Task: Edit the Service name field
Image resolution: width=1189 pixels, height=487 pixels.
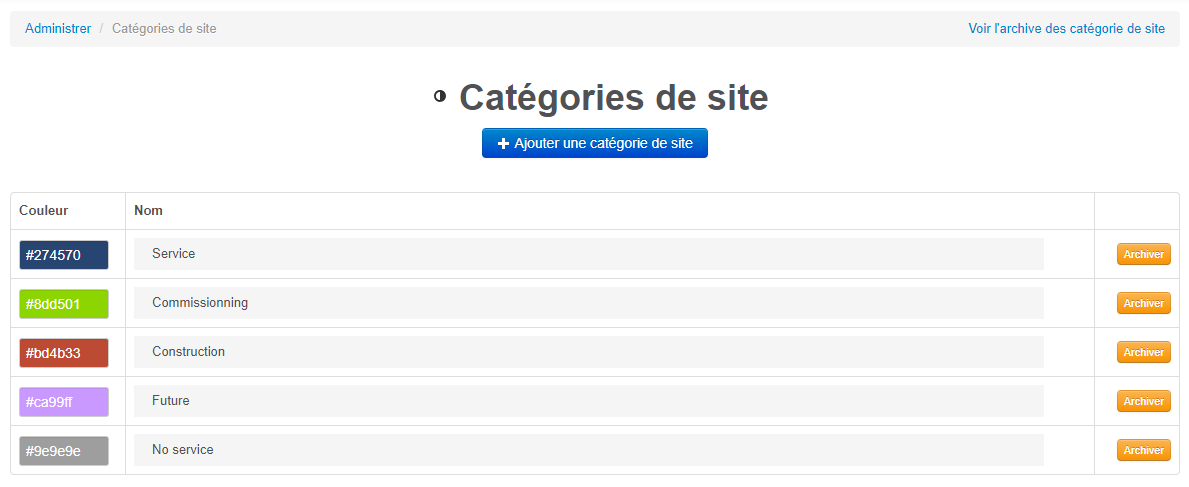Action: 588,254
